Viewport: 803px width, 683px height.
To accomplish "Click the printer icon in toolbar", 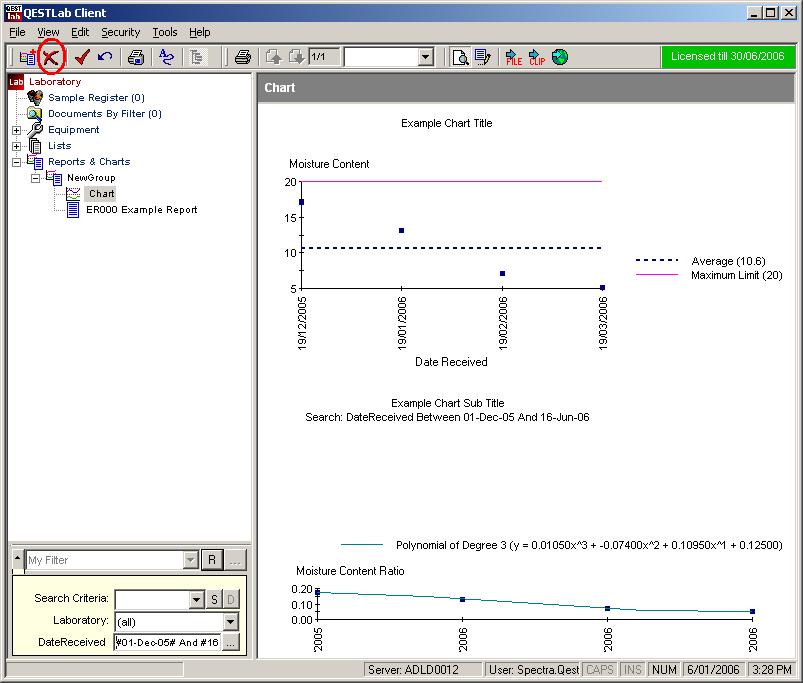I will 242,57.
